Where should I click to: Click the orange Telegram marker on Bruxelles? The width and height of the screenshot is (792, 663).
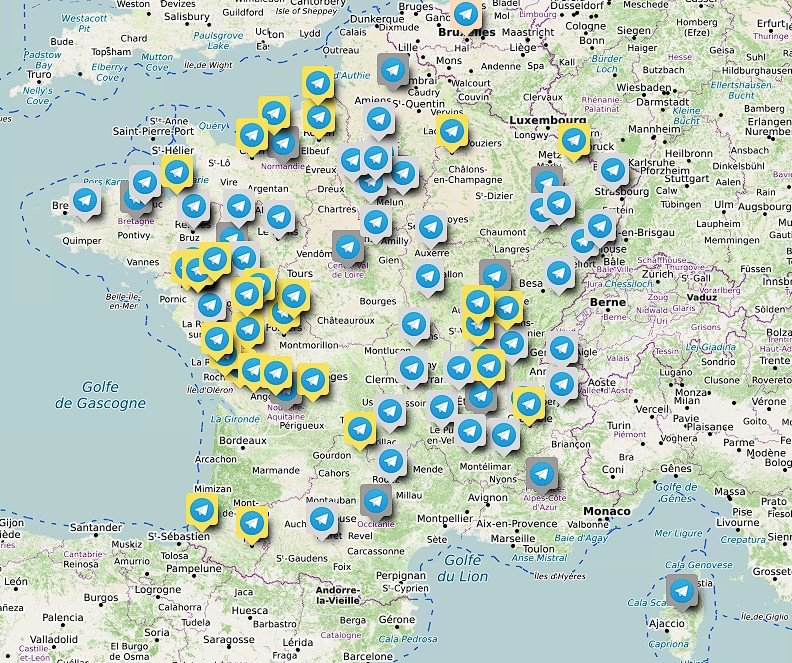tap(466, 15)
